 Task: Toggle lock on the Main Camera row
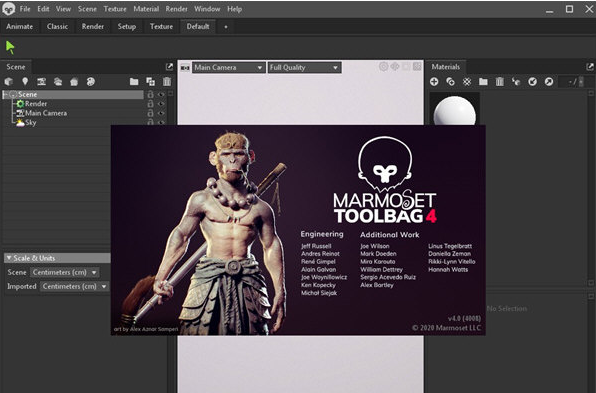click(x=151, y=113)
